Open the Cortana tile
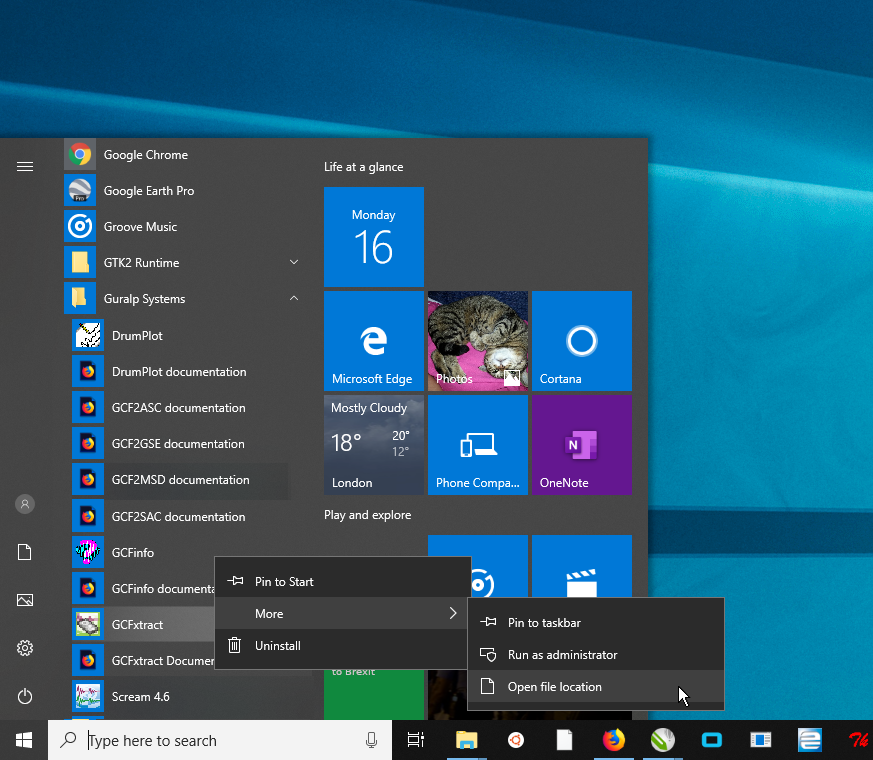873x760 pixels. (582, 341)
